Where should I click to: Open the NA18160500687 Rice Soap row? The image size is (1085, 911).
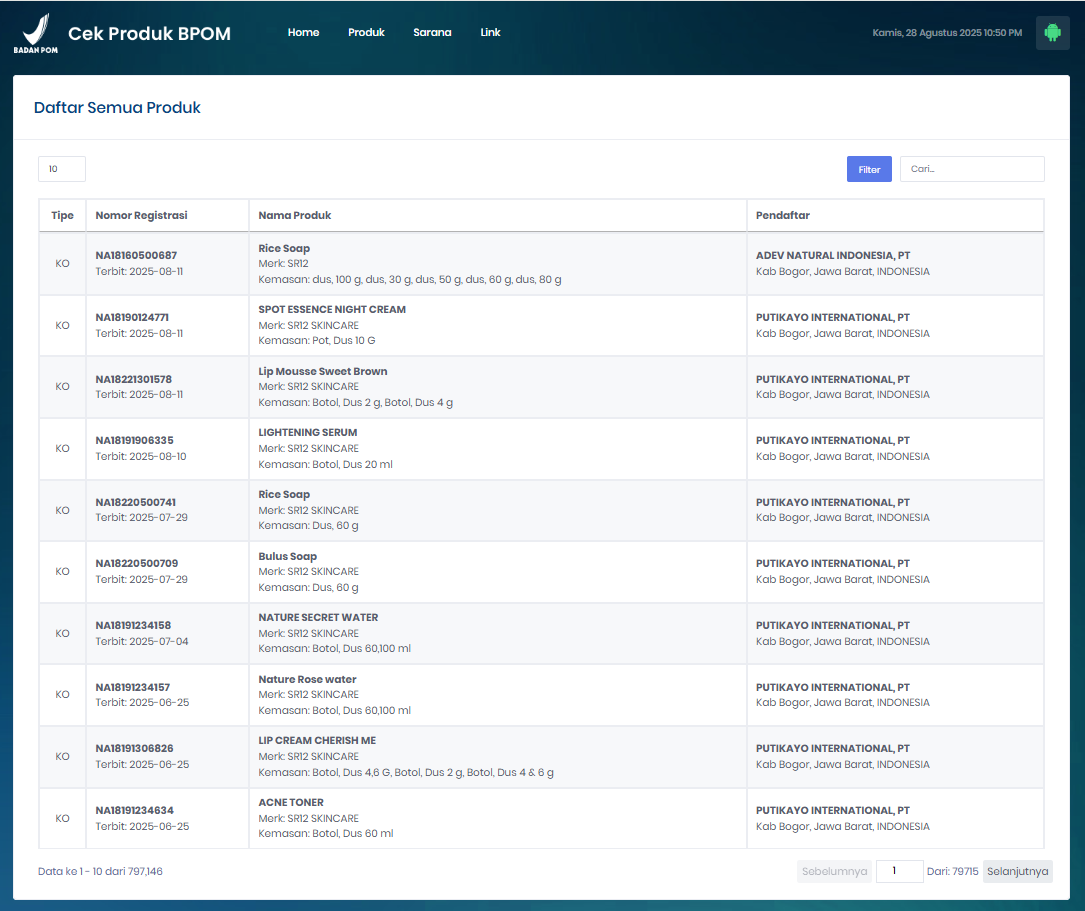click(136, 256)
